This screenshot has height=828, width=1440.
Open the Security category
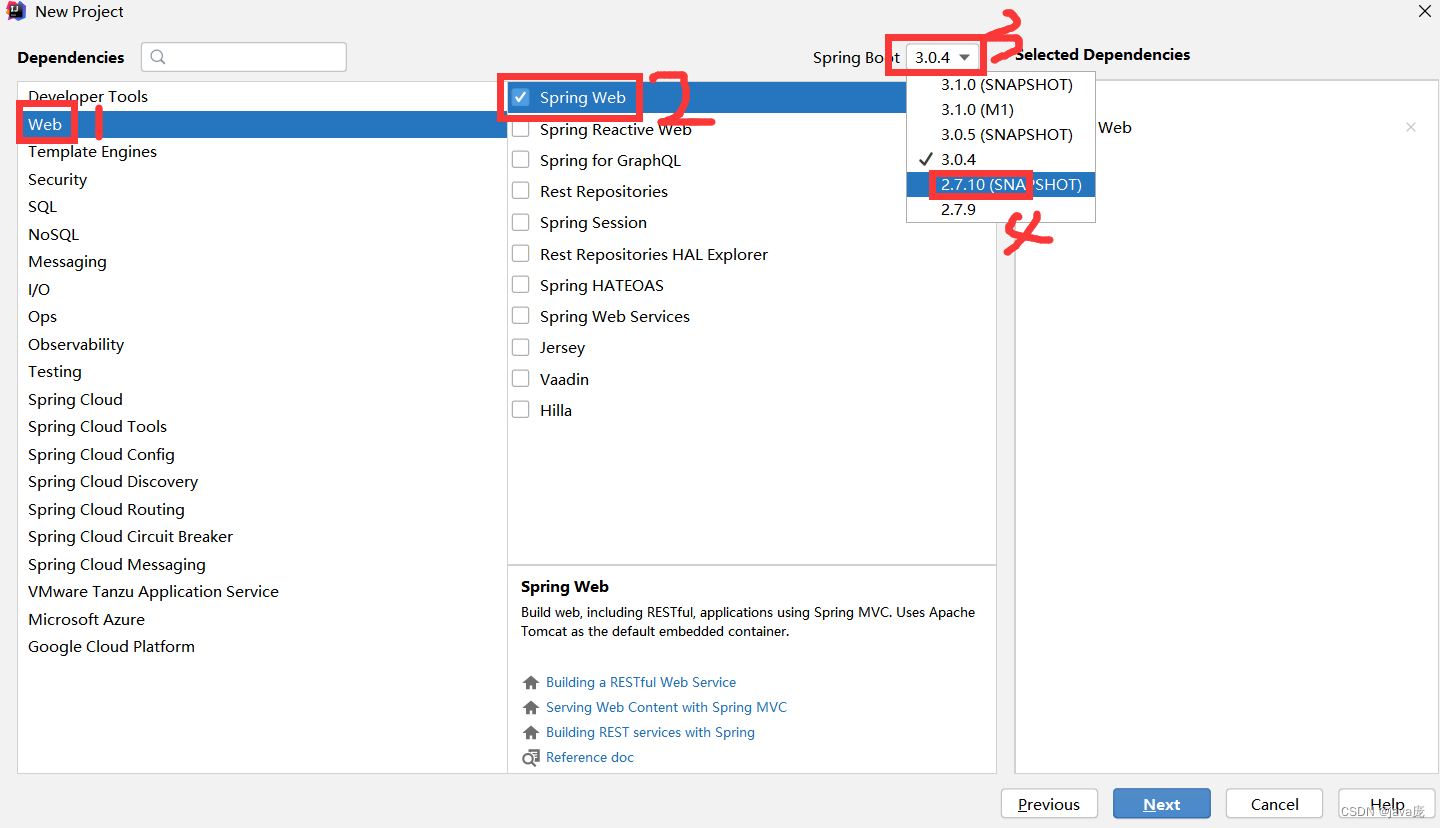pos(262,179)
